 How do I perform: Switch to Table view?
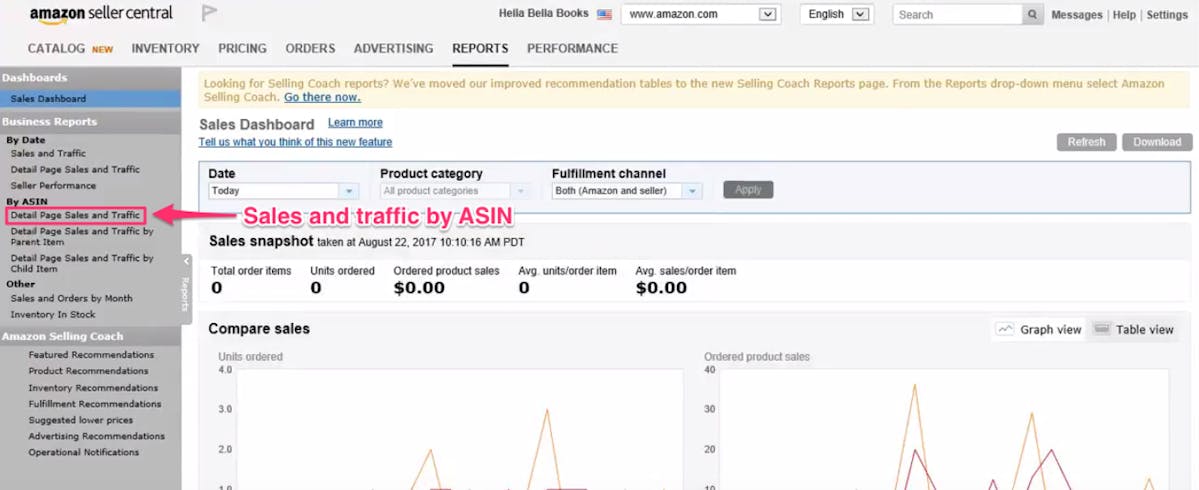pyautogui.click(x=1134, y=329)
